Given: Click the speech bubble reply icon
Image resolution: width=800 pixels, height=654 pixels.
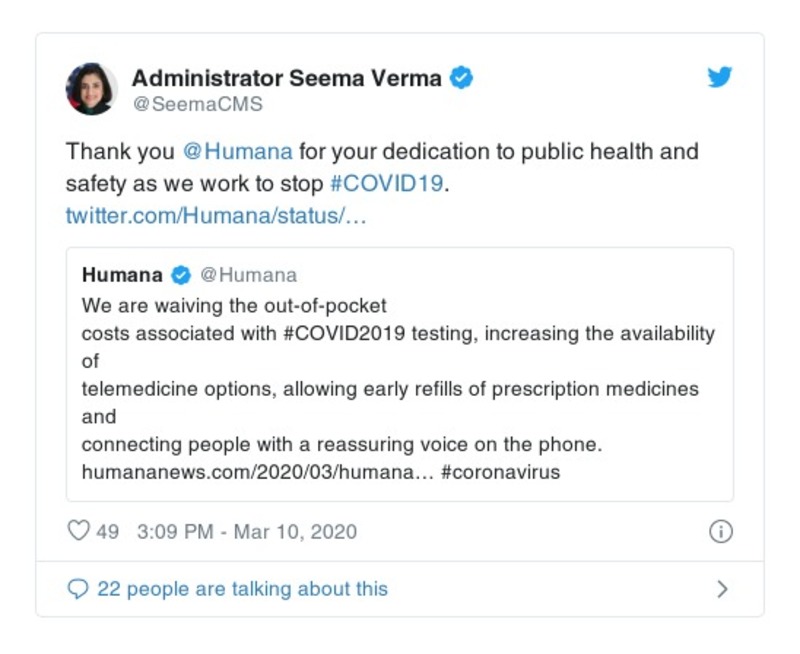Looking at the screenshot, I should (78, 589).
